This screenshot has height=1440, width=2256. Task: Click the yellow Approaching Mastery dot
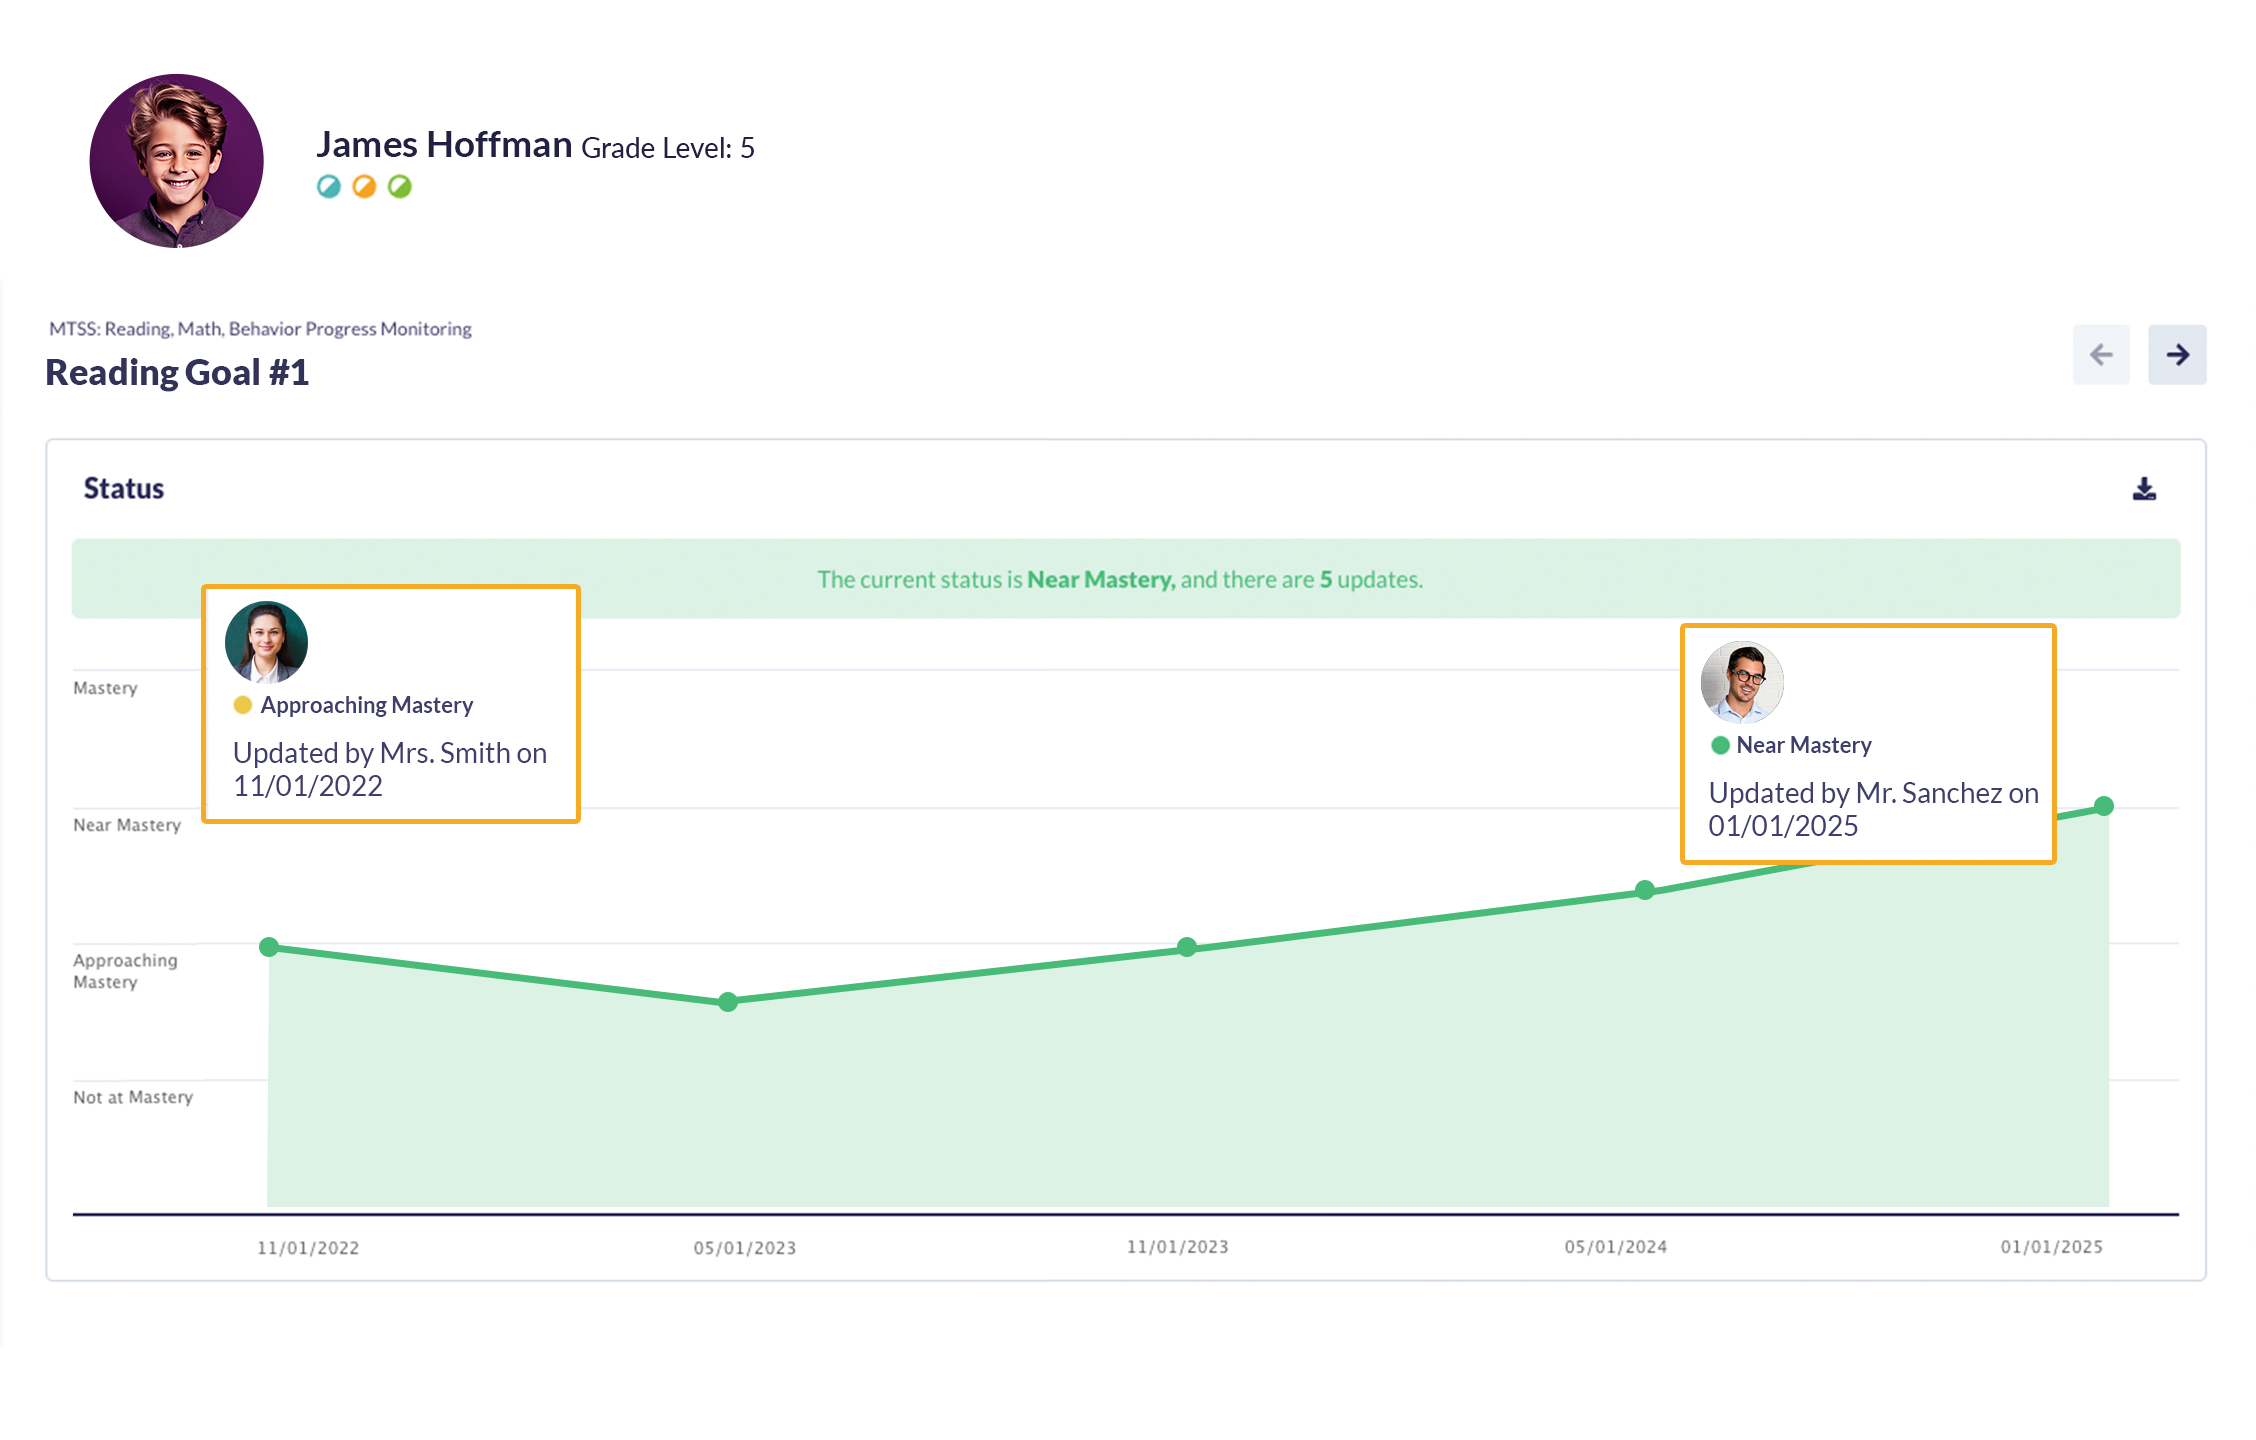242,705
